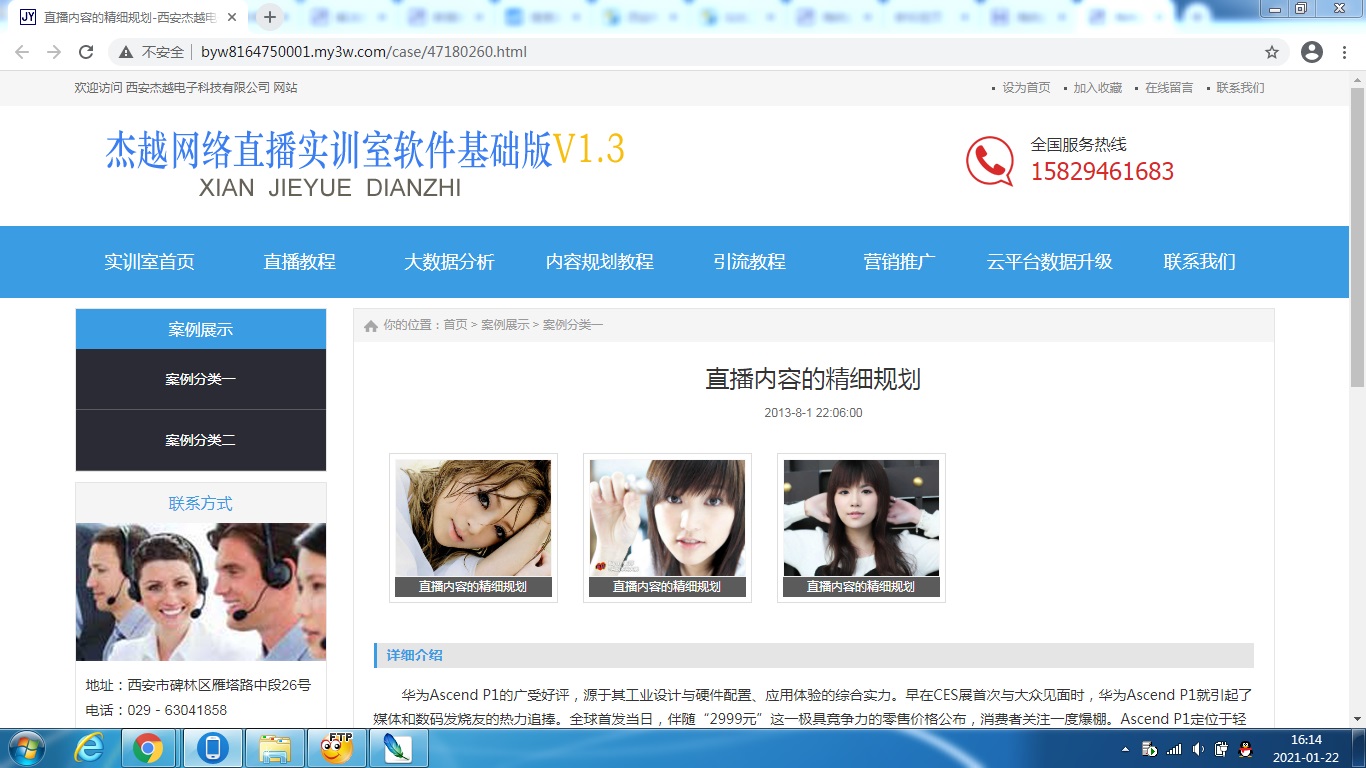Image resolution: width=1366 pixels, height=768 pixels.
Task: Open the 在线留言 link
Action: 1168,88
